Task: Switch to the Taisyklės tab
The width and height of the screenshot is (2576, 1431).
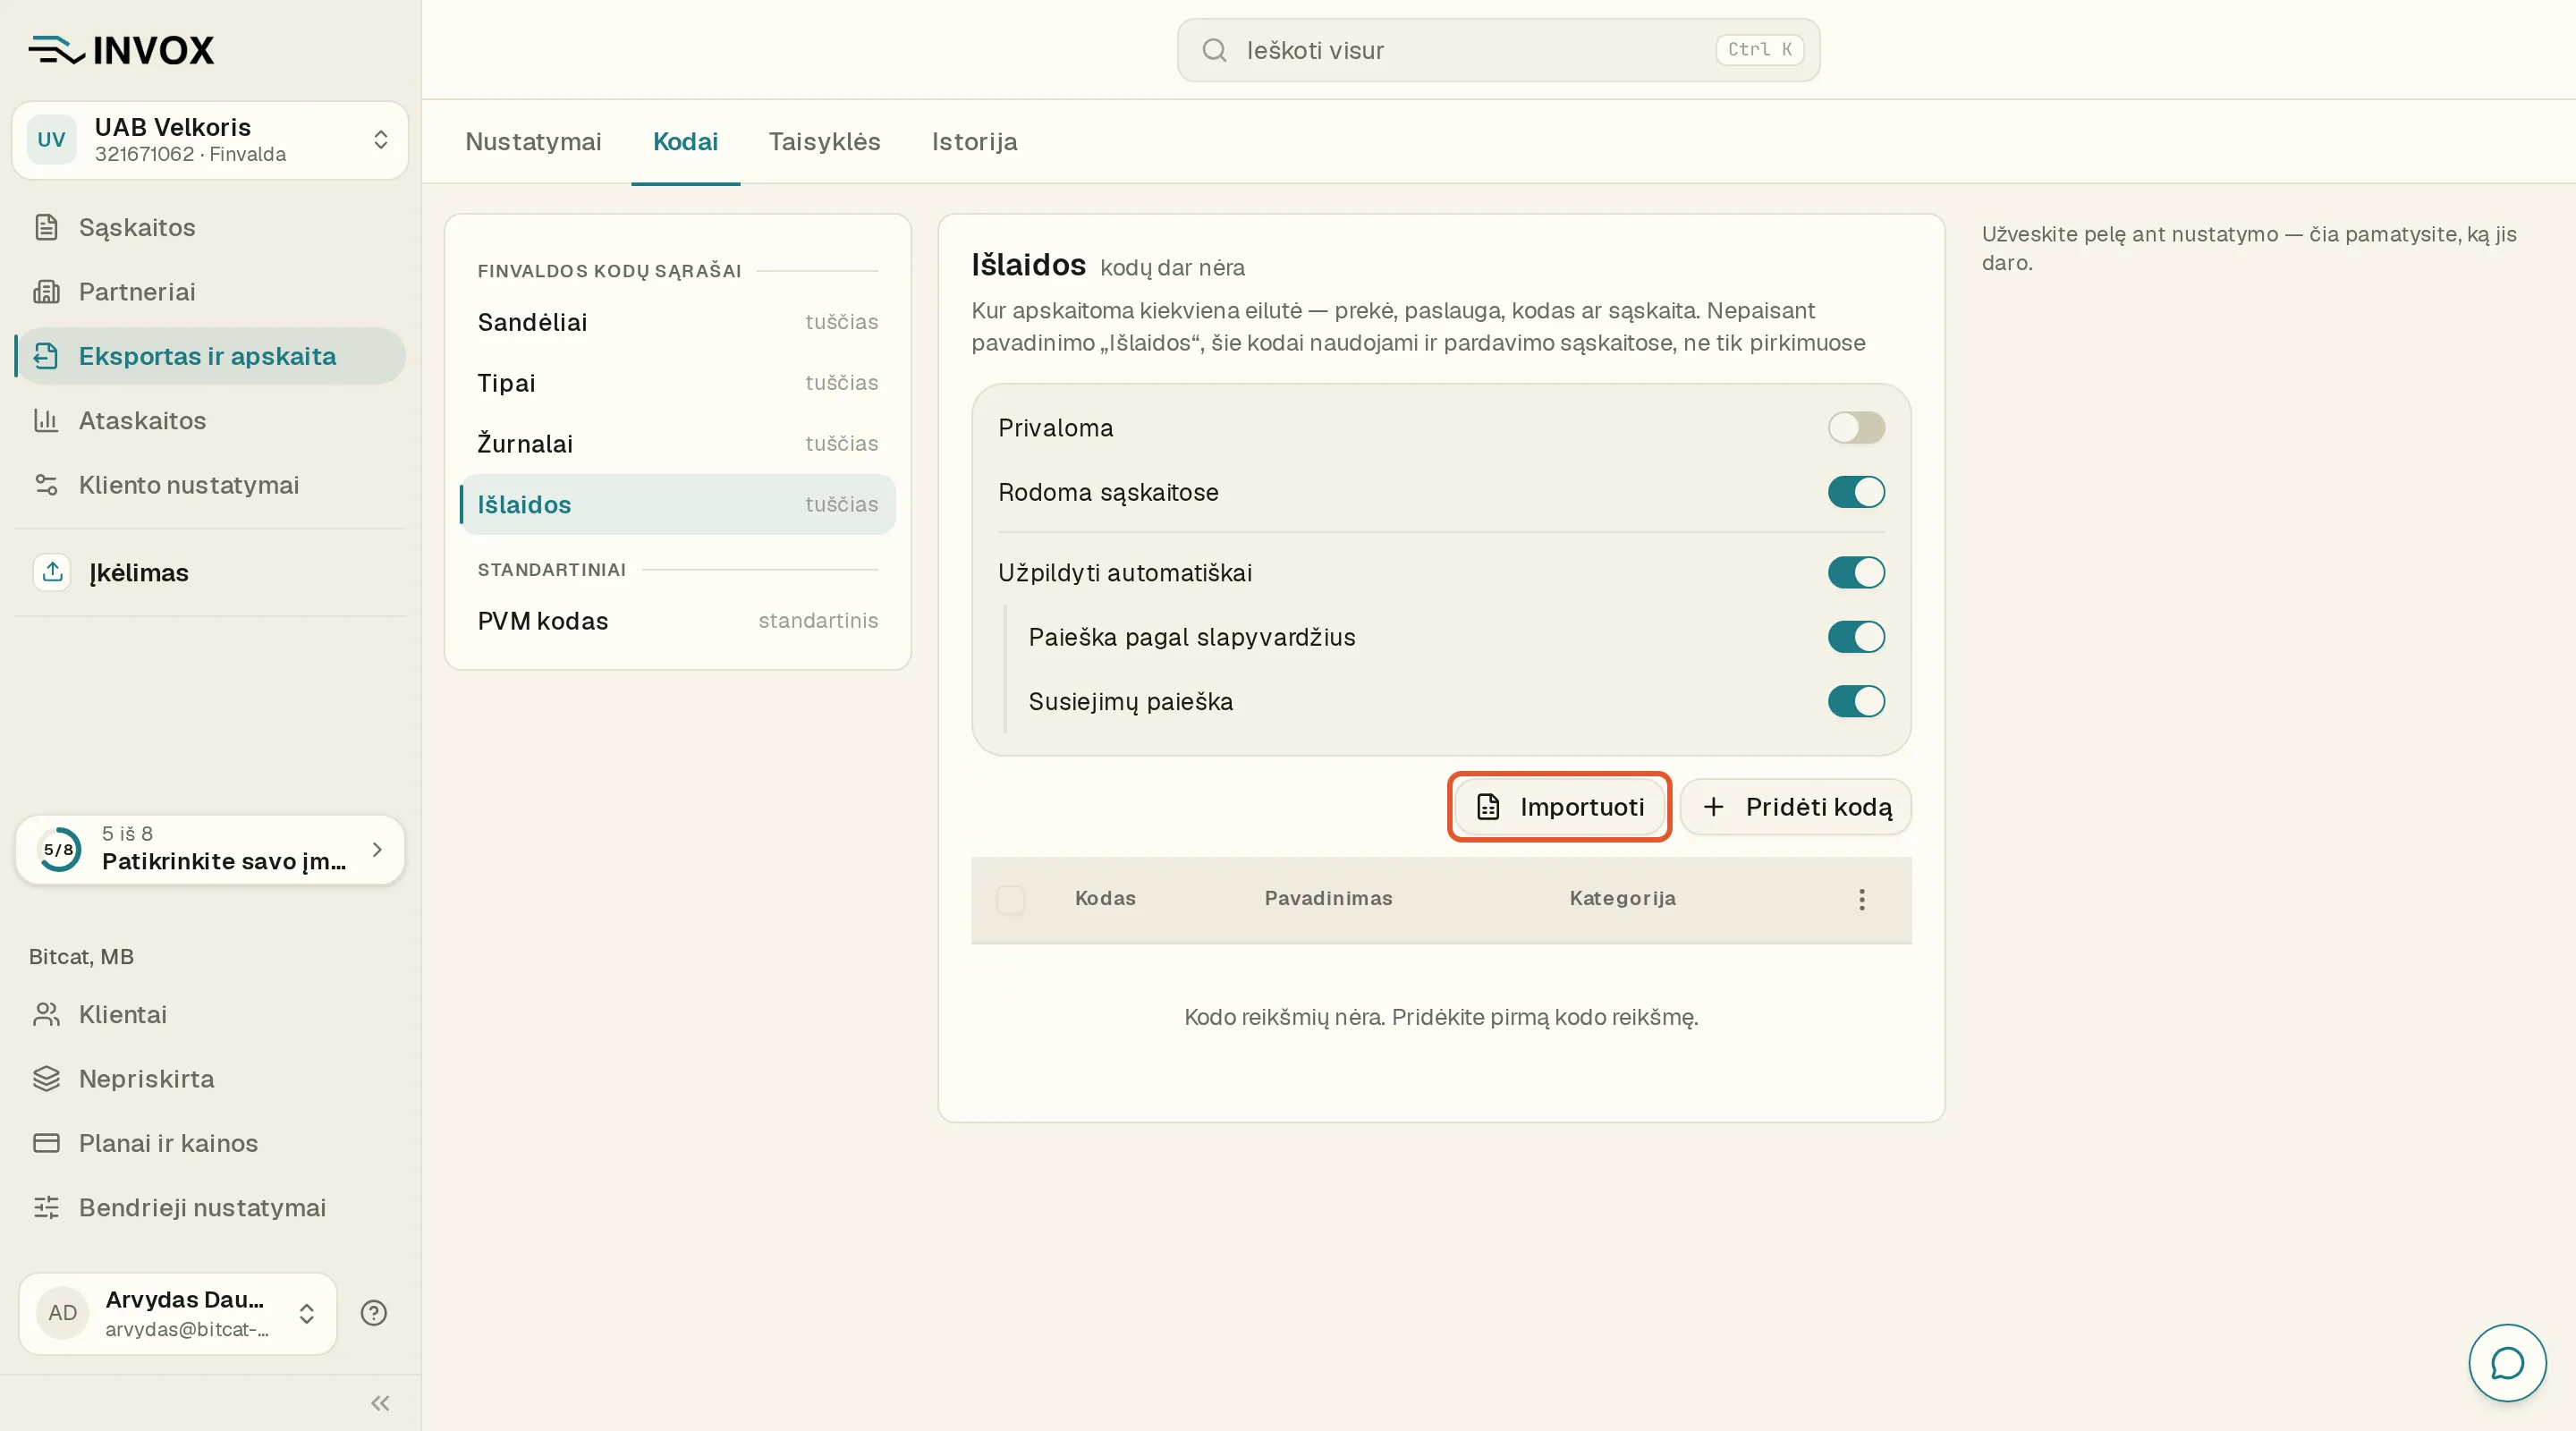Action: point(824,142)
